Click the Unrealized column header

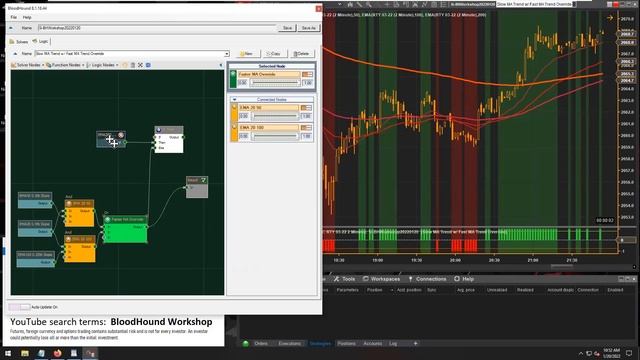tap(497, 290)
